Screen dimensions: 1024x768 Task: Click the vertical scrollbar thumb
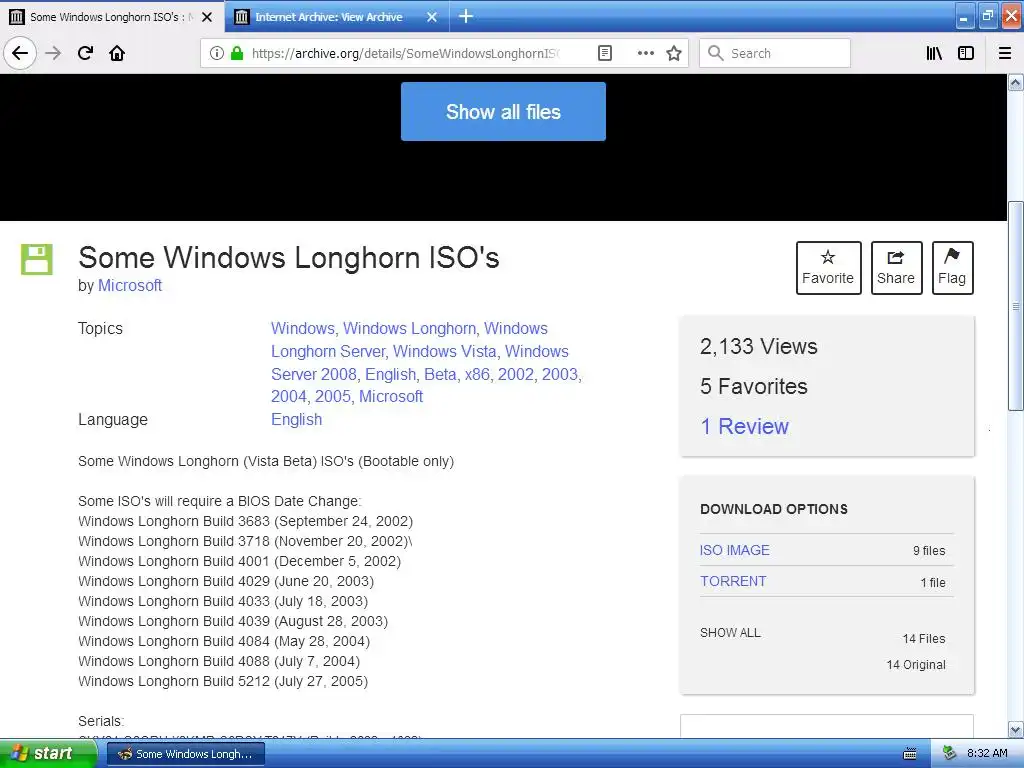coord(1016,306)
